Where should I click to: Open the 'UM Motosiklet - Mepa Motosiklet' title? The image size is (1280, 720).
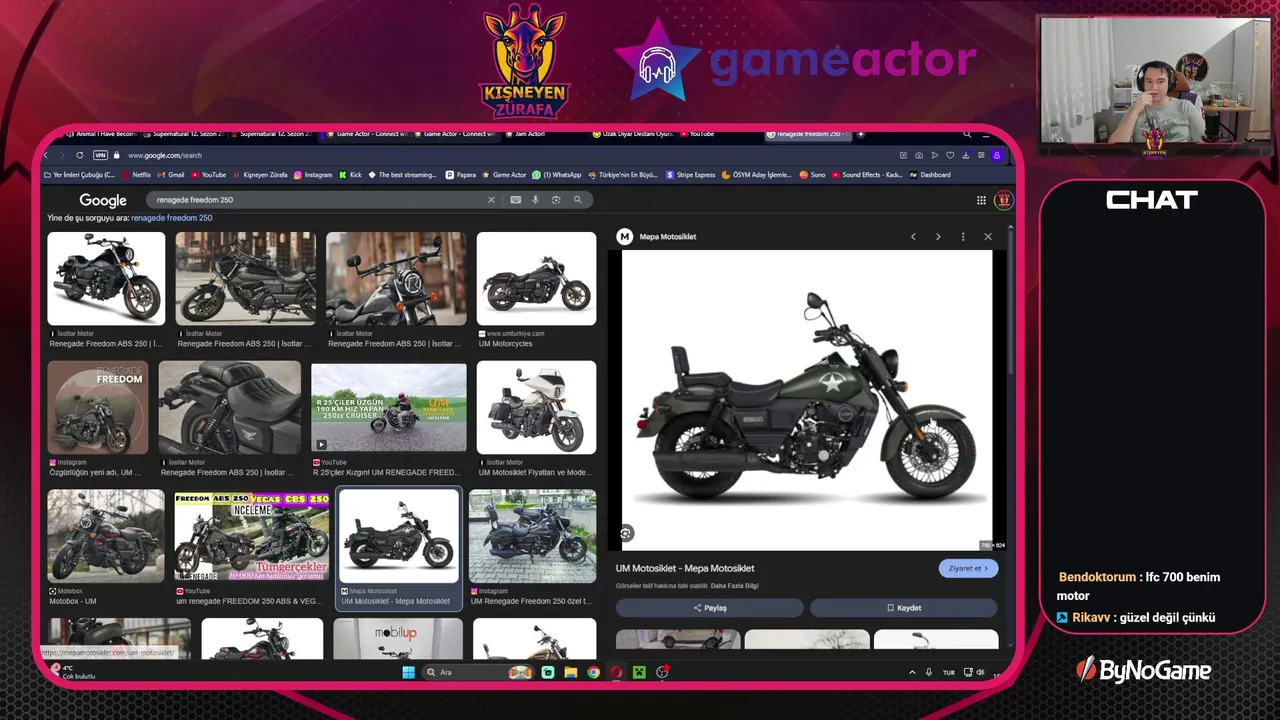click(685, 568)
